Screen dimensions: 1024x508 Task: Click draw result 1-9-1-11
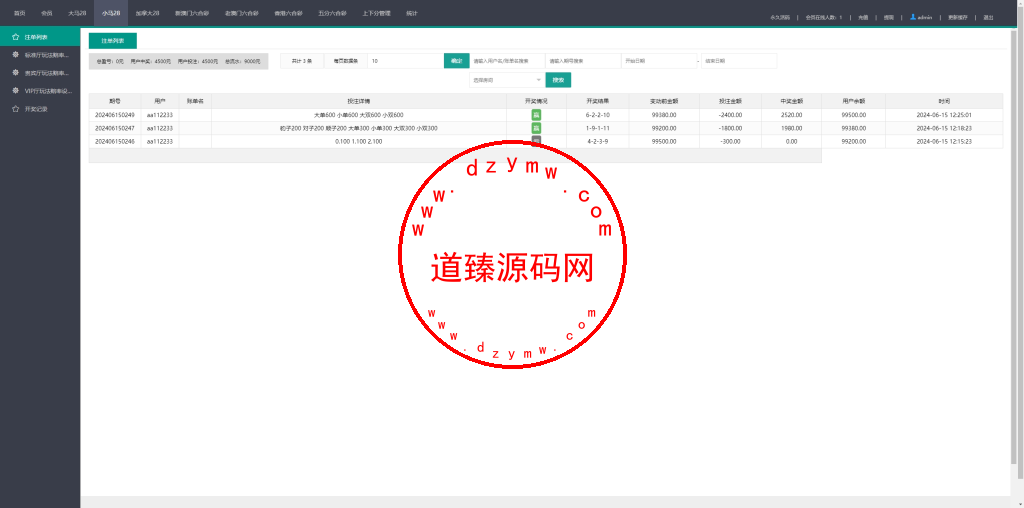598,129
